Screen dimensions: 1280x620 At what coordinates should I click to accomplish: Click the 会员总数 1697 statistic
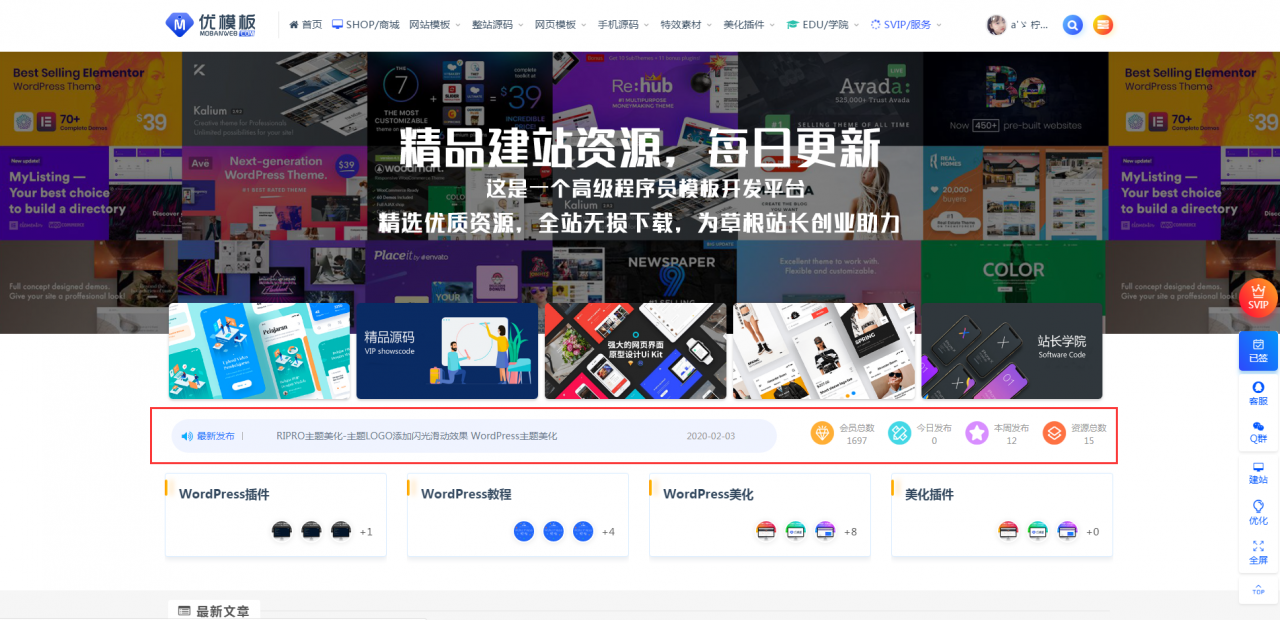pyautogui.click(x=857, y=434)
